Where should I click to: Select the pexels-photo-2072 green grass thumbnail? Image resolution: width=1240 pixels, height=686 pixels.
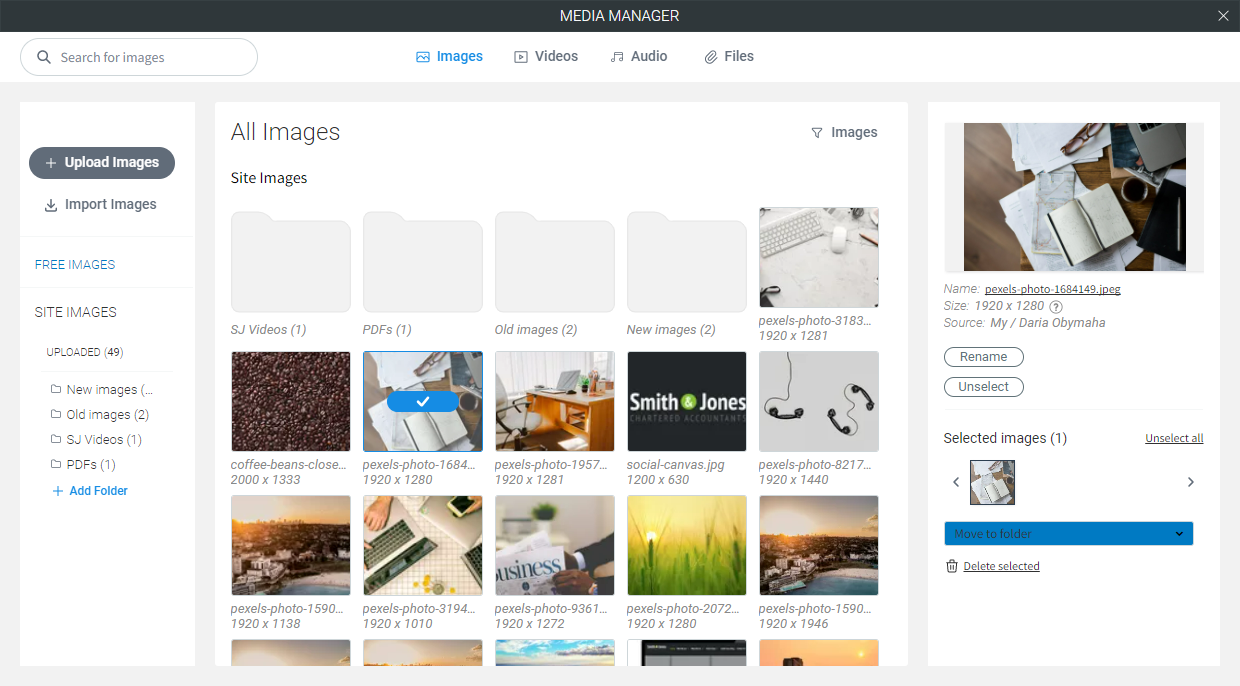(x=687, y=545)
